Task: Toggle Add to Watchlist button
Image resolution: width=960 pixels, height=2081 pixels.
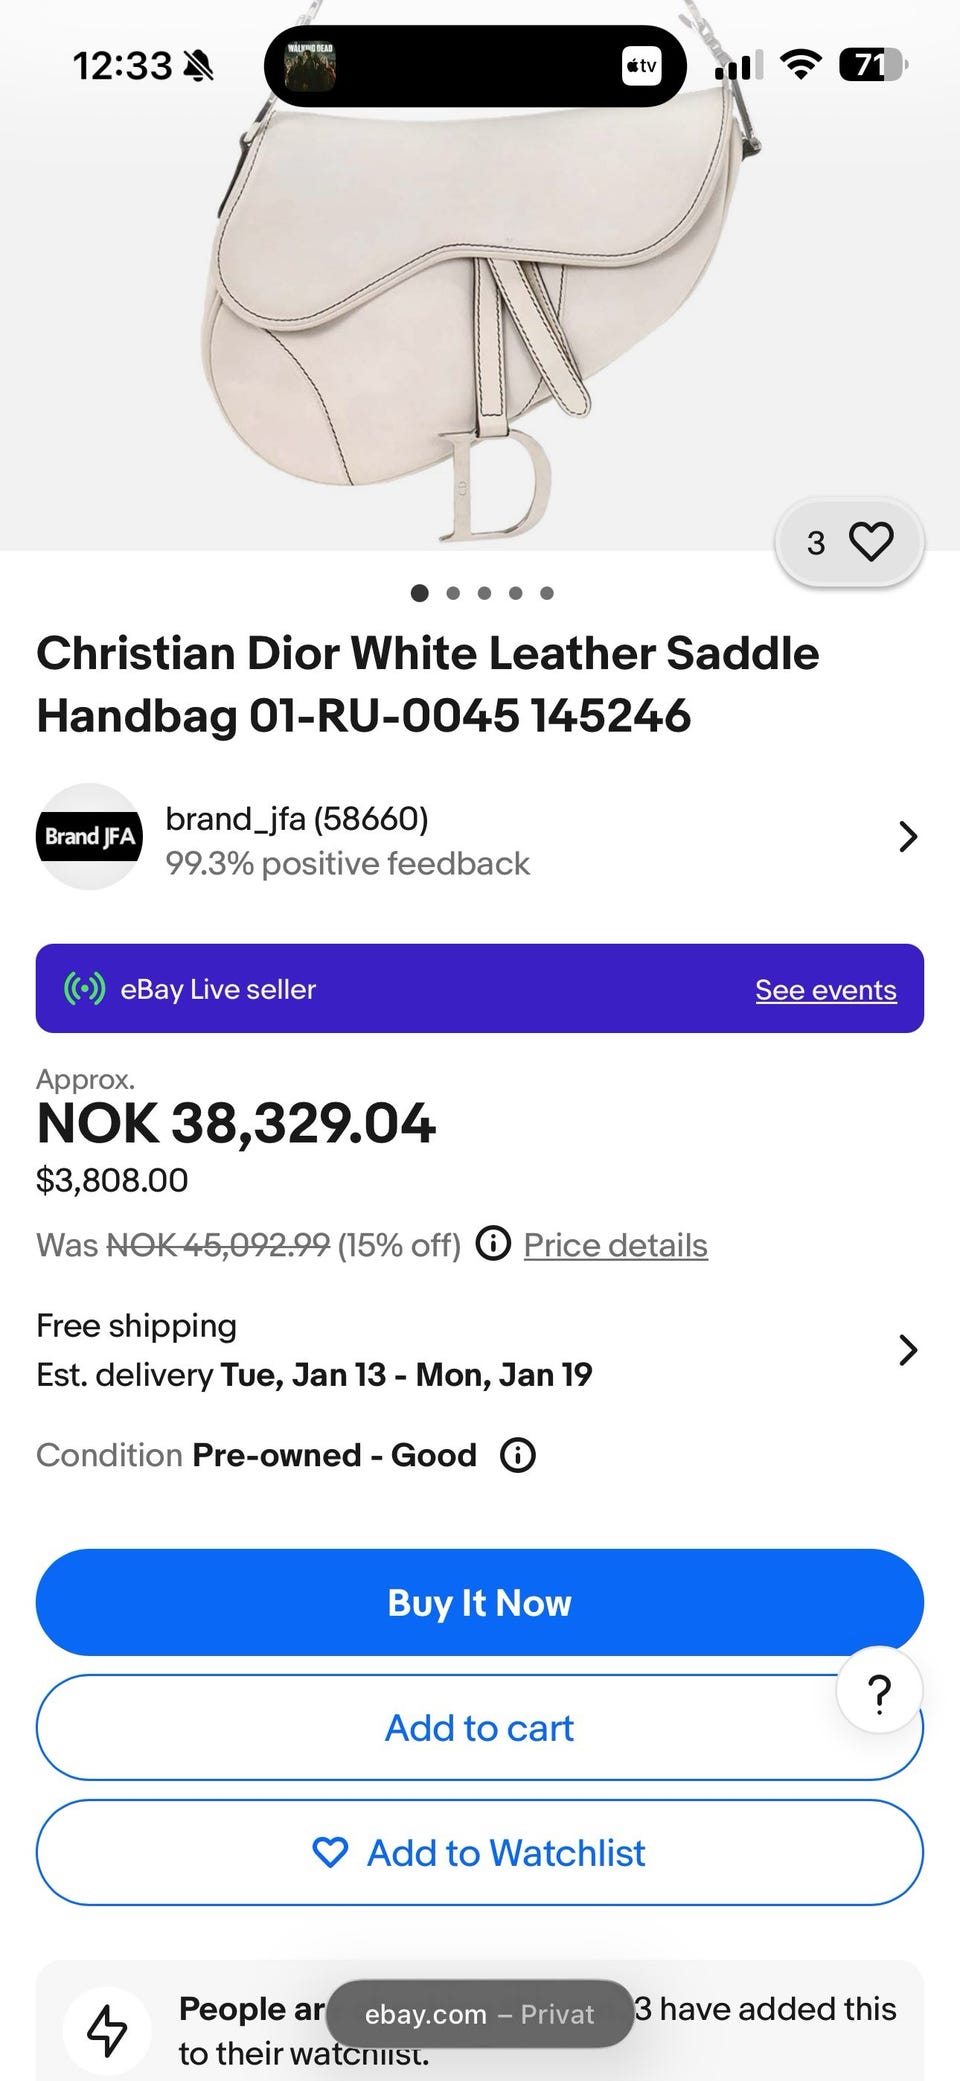Action: [x=480, y=1853]
